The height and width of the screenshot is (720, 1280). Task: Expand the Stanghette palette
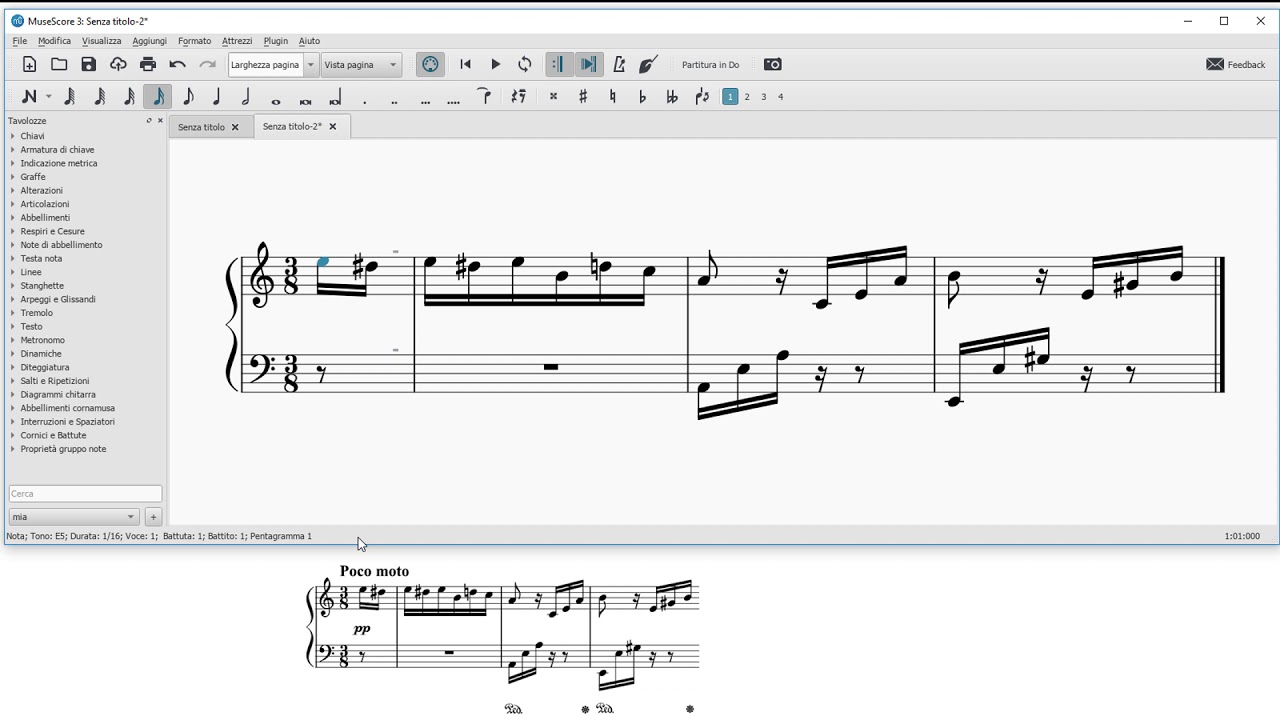pos(42,286)
